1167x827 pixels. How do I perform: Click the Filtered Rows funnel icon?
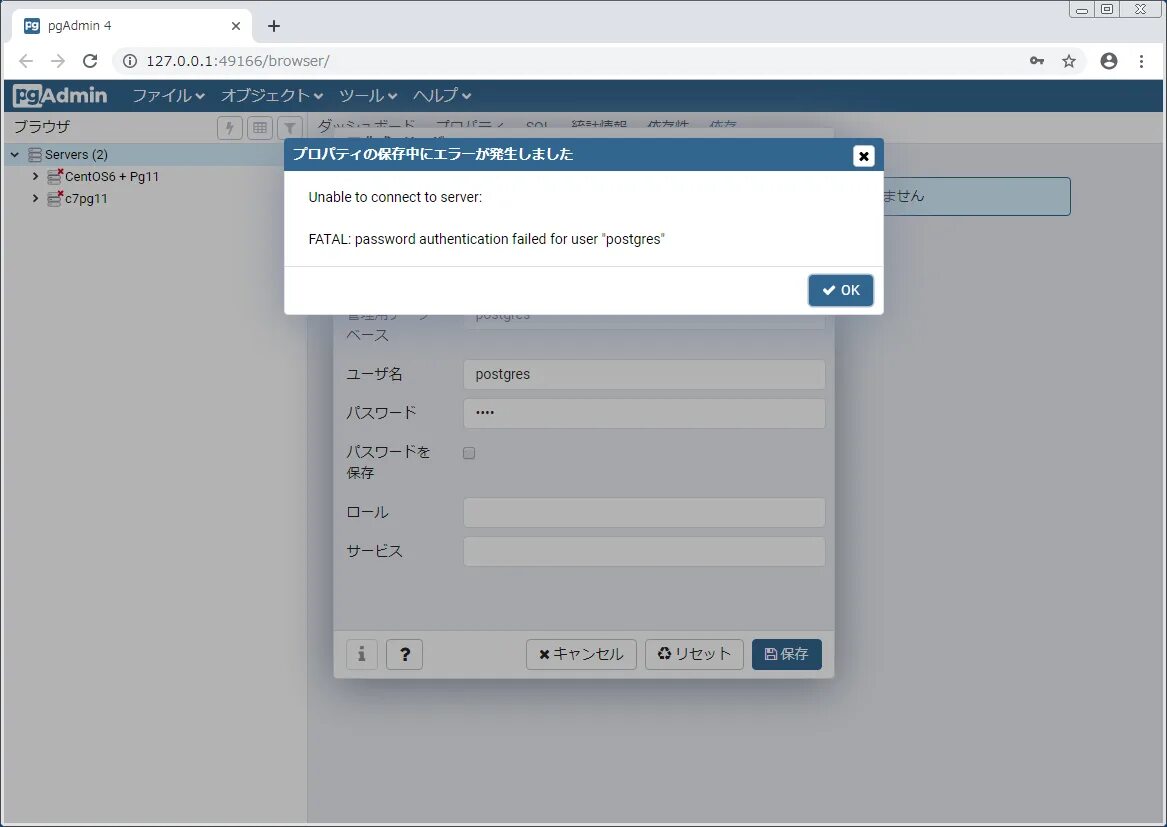click(290, 128)
